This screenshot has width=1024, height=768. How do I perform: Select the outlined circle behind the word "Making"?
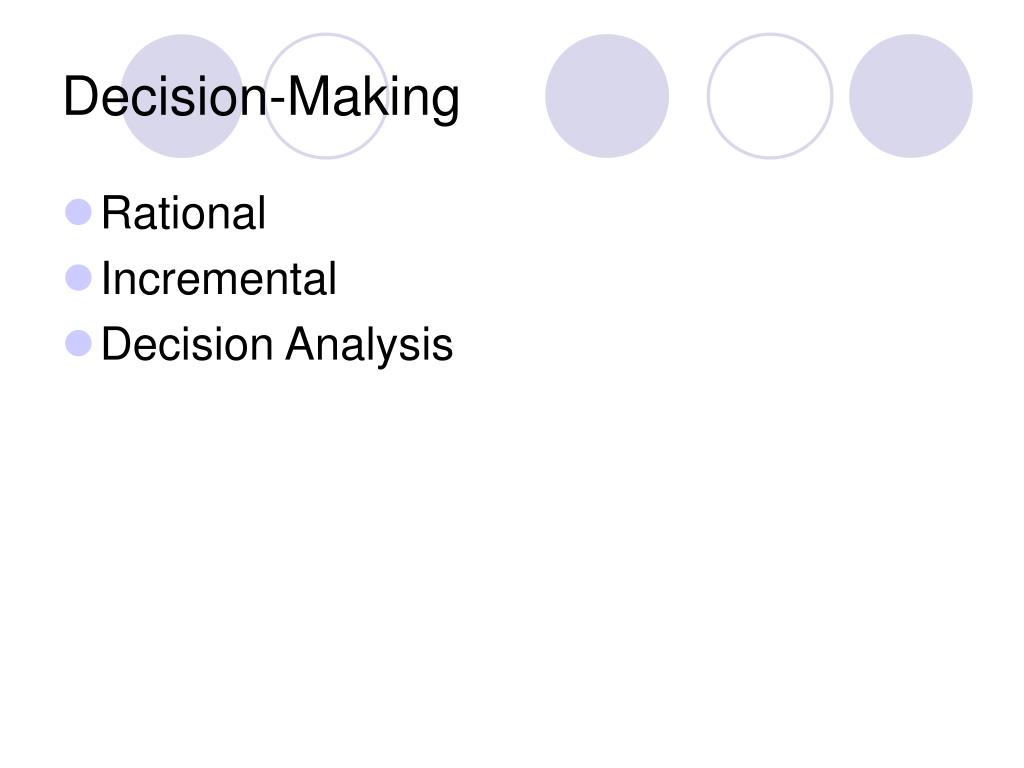coord(326,96)
